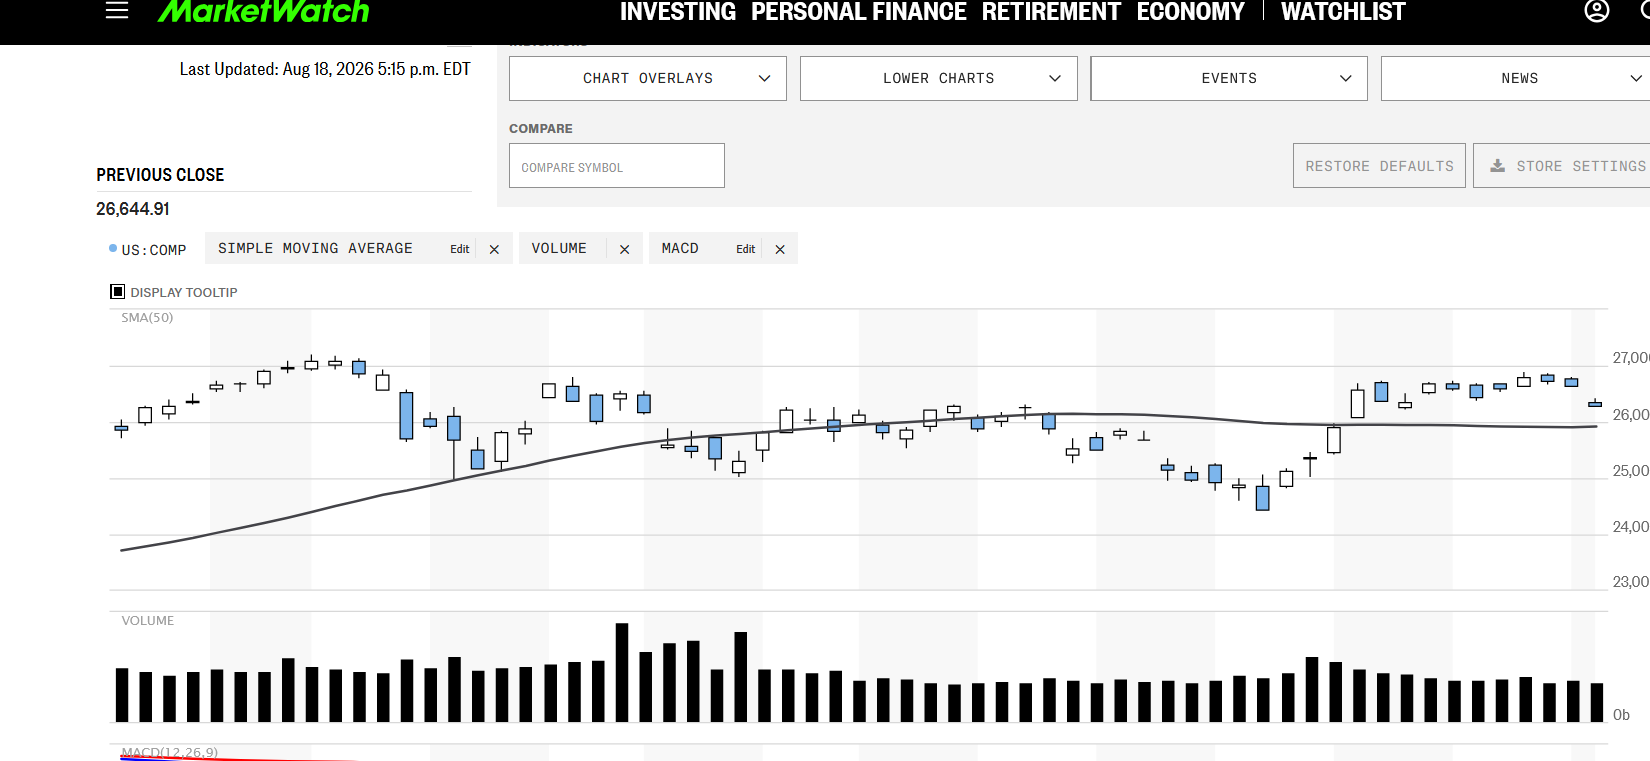Select the Watchlist nav item
Viewport: 1650px width, 761px height.
1343,12
